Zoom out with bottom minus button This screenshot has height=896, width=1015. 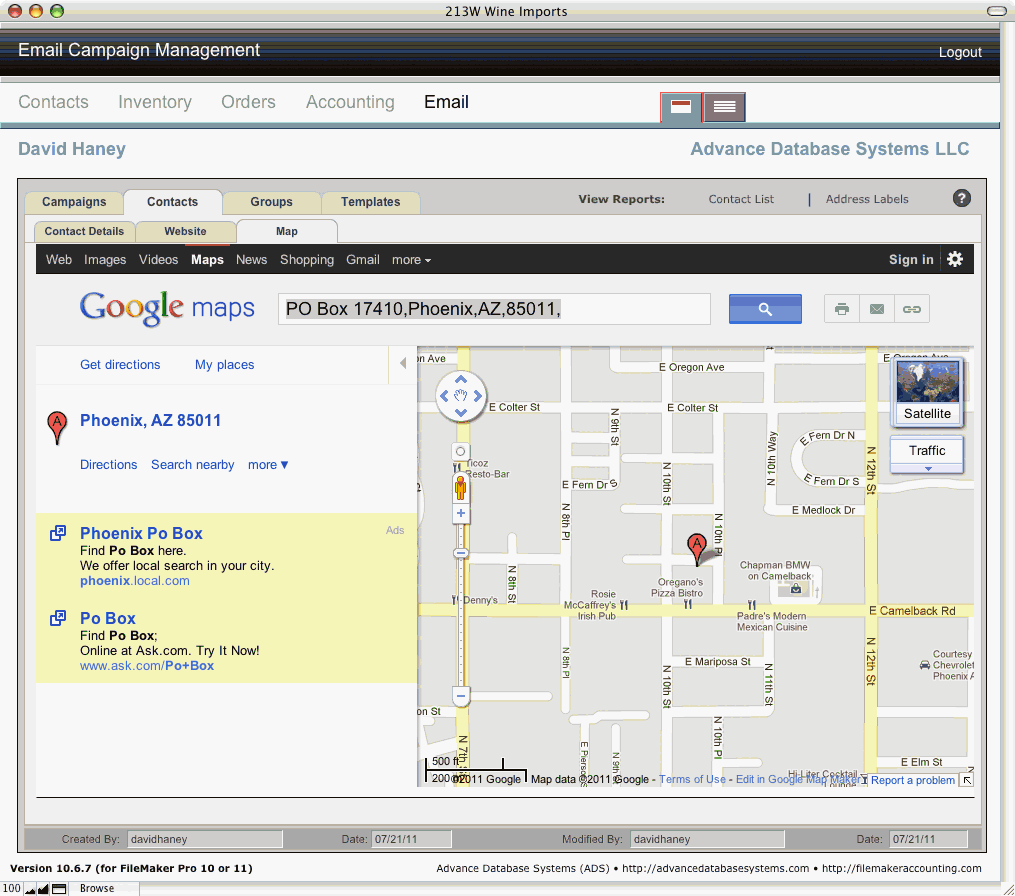point(460,697)
